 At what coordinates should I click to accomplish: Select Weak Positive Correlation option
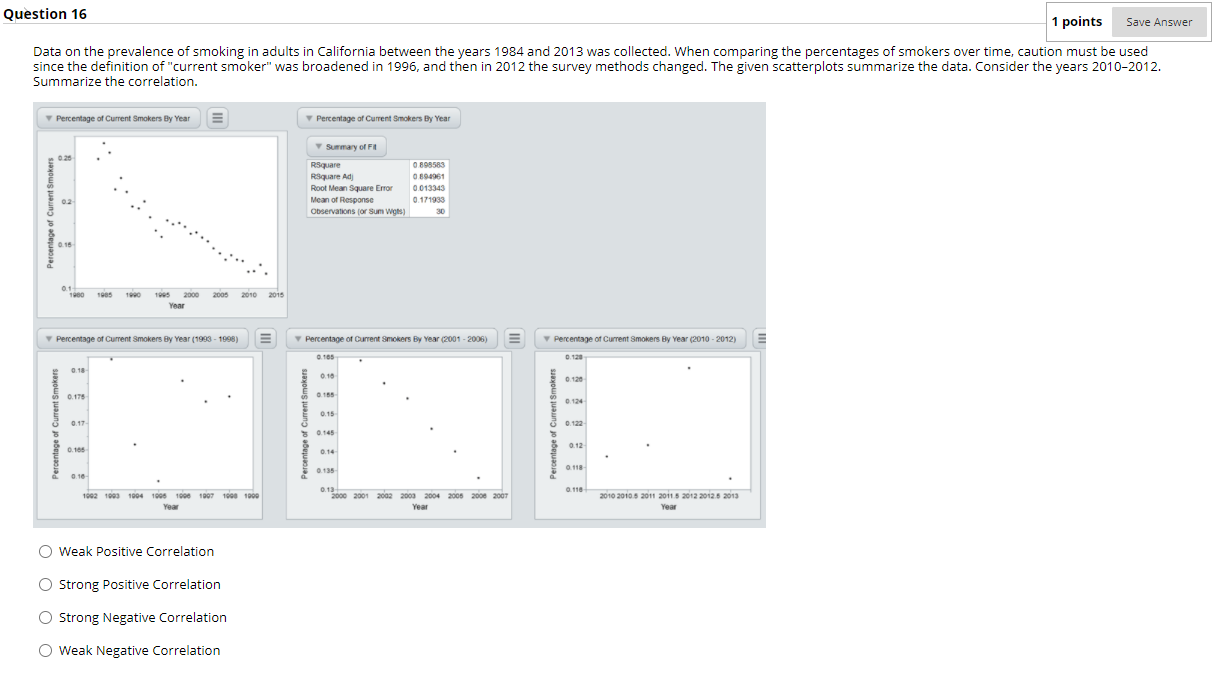tap(45, 551)
